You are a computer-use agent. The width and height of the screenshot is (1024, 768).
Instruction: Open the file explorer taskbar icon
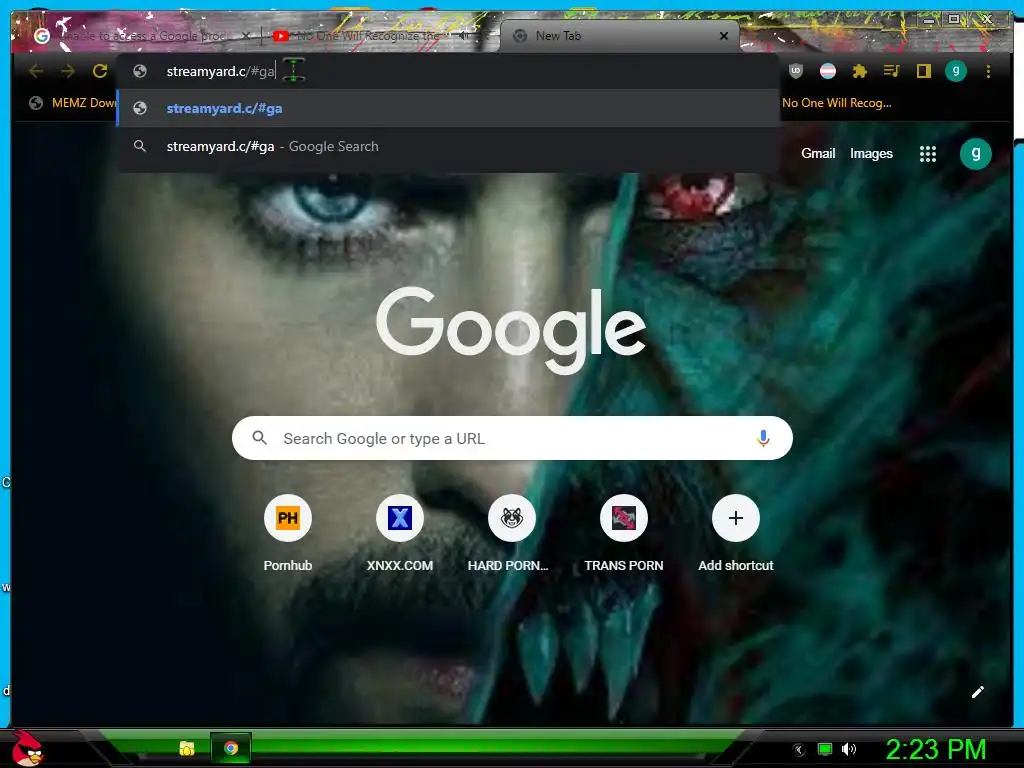point(187,748)
